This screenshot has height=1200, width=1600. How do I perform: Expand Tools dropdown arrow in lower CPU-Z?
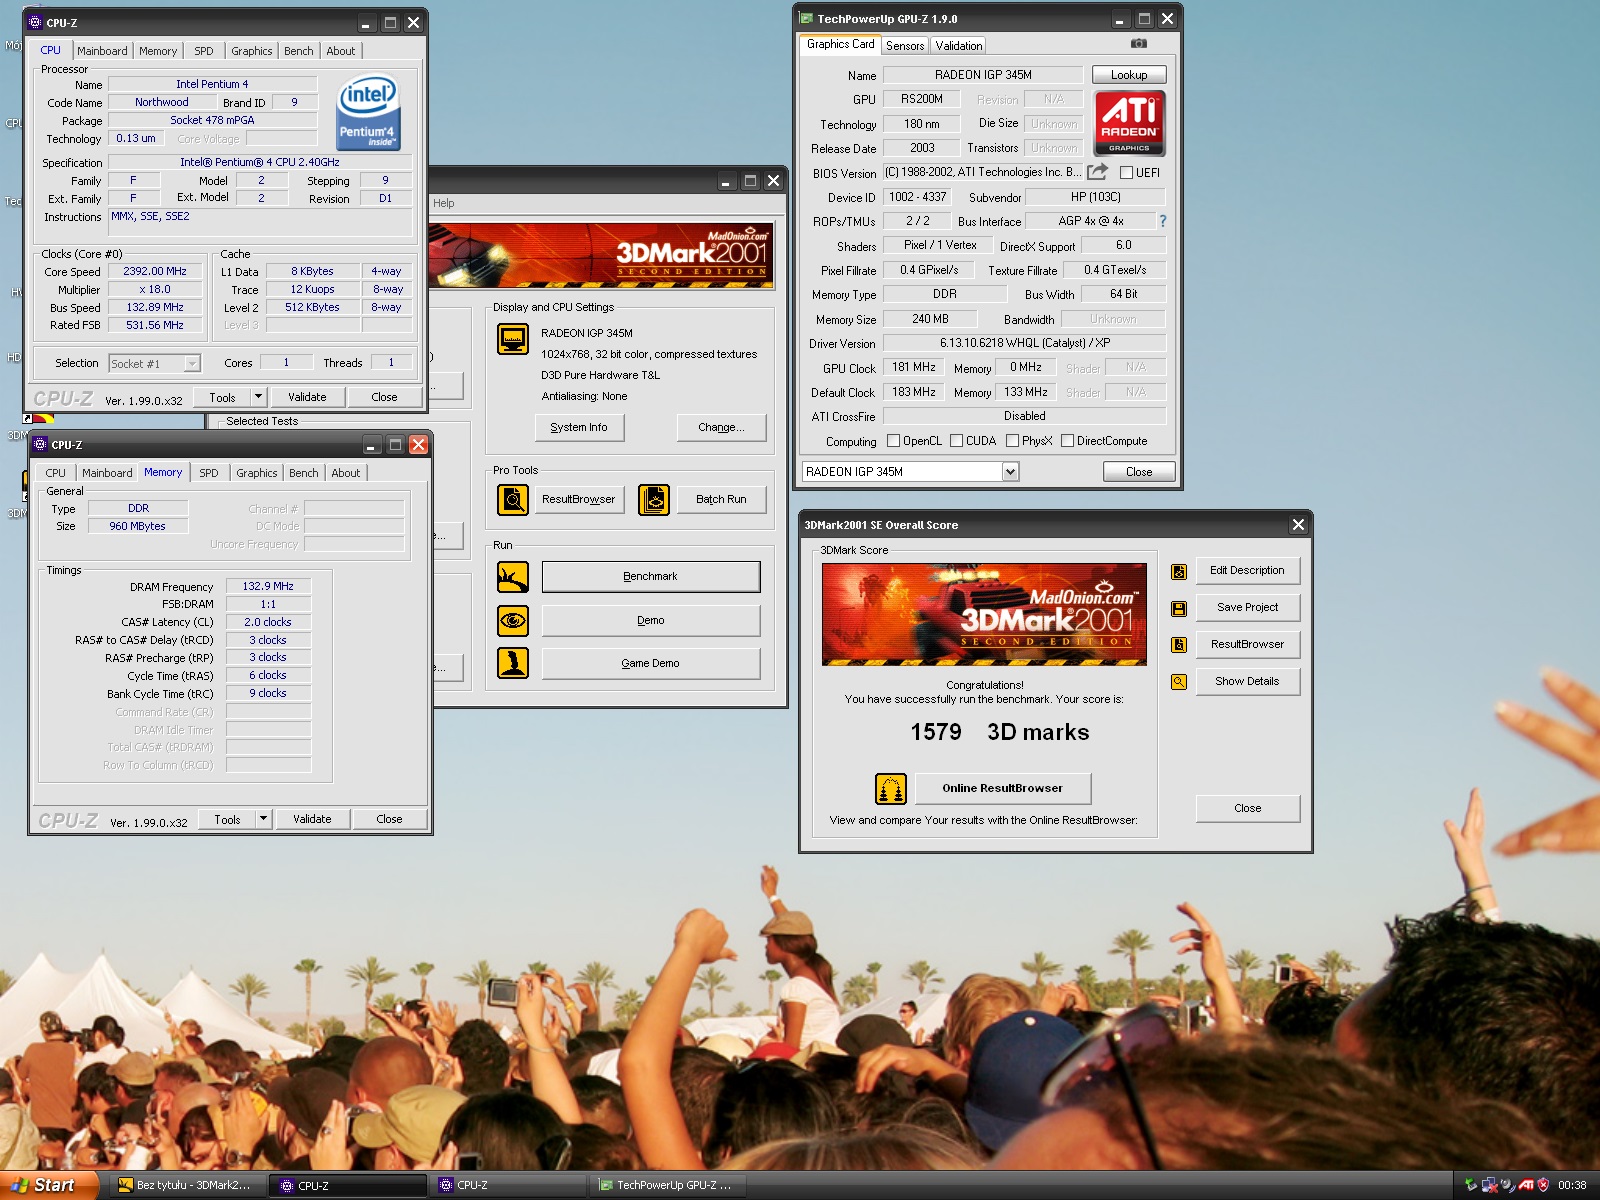pyautogui.click(x=263, y=819)
